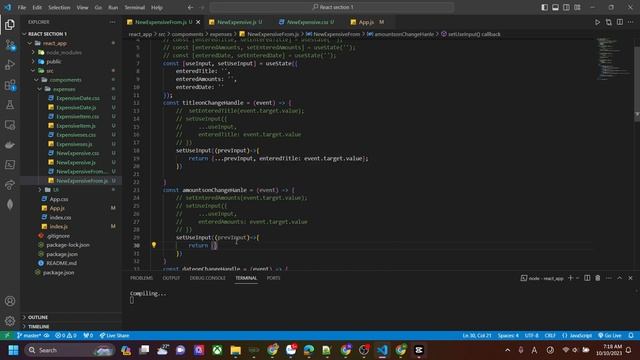The width and height of the screenshot is (640, 360).
Task: Click the notifications bell in status bar
Action: point(631,336)
